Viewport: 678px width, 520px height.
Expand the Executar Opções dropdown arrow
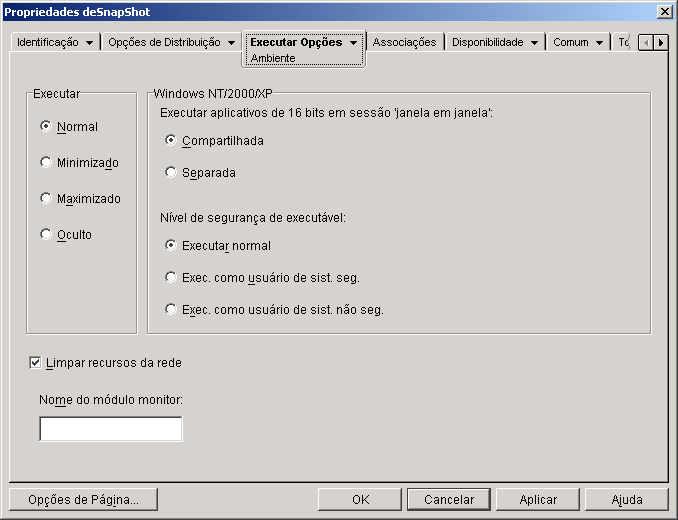[x=353, y=43]
